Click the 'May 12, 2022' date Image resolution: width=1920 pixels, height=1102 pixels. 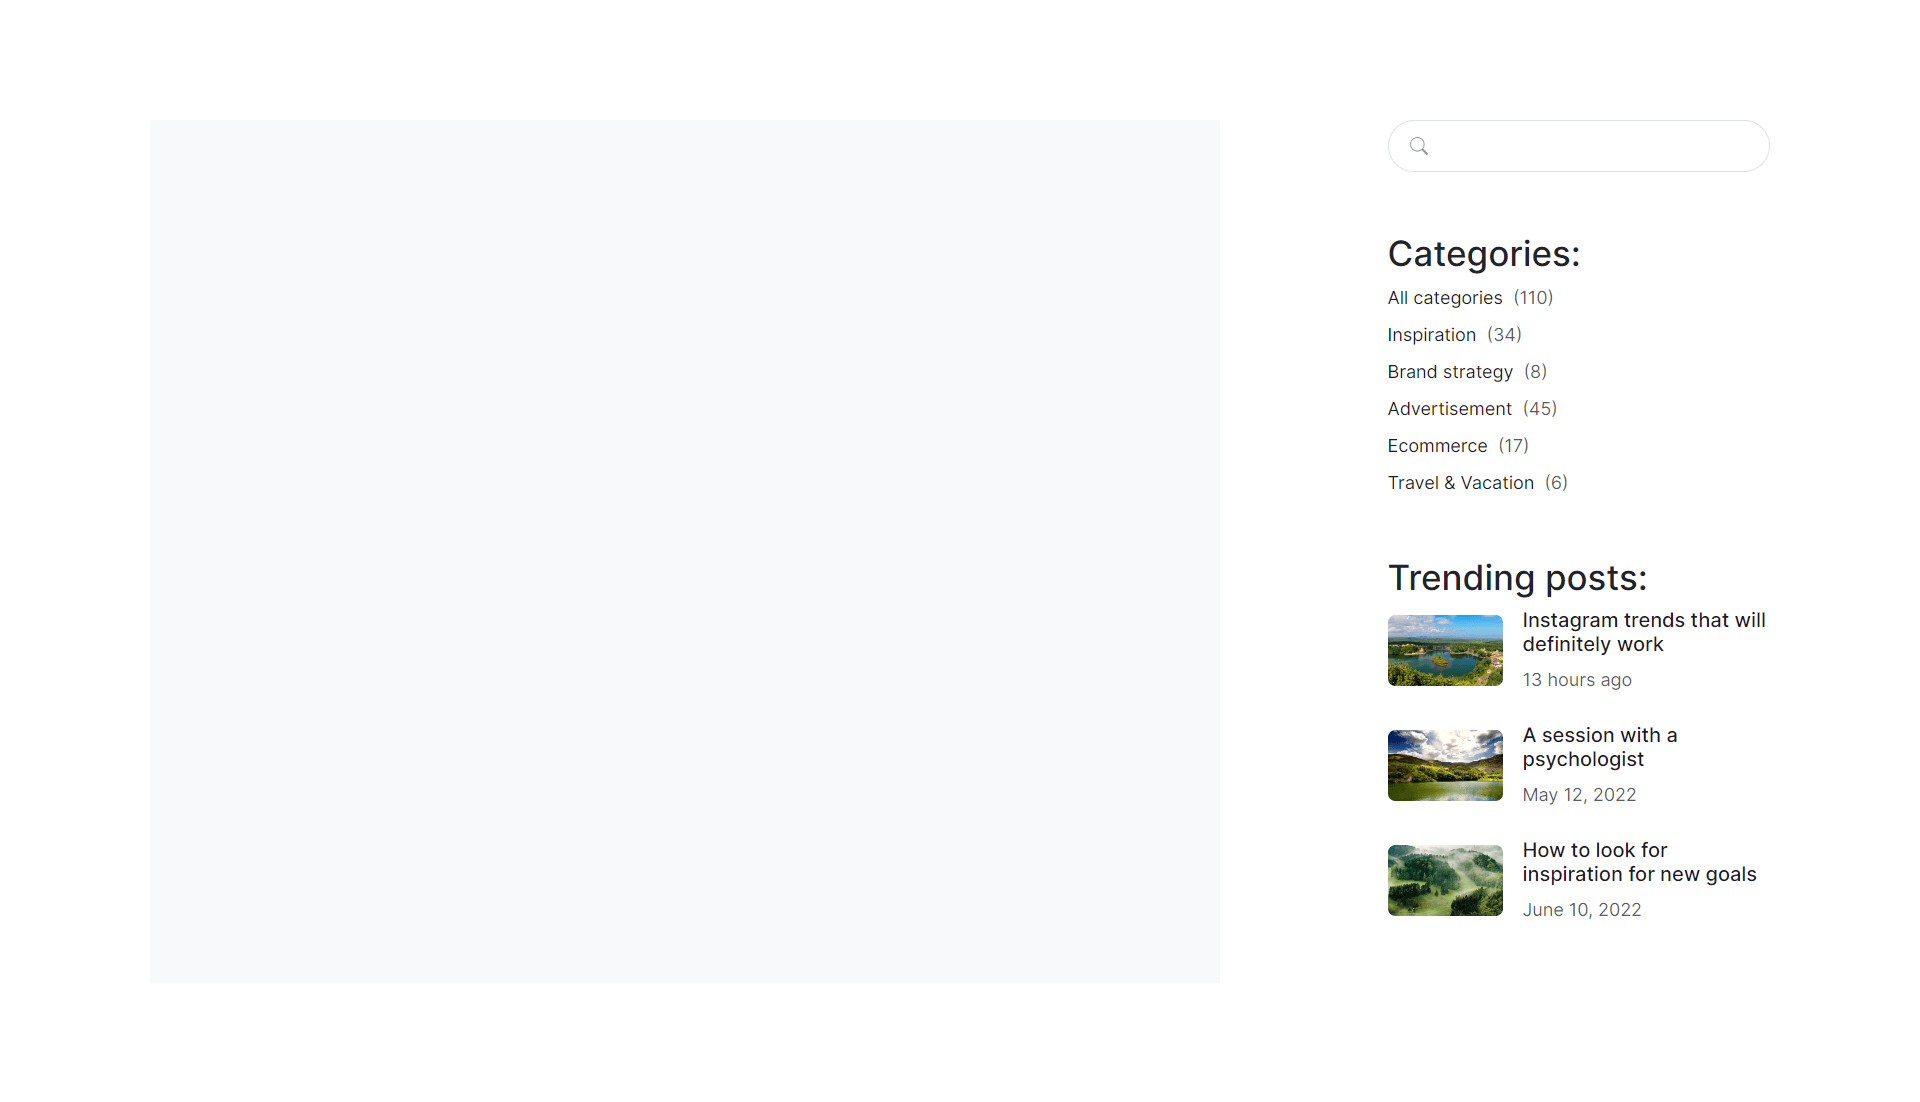point(1579,795)
